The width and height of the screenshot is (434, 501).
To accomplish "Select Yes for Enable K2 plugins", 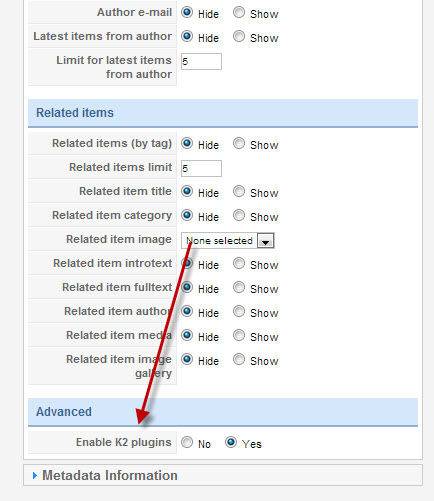I will [x=231, y=442].
